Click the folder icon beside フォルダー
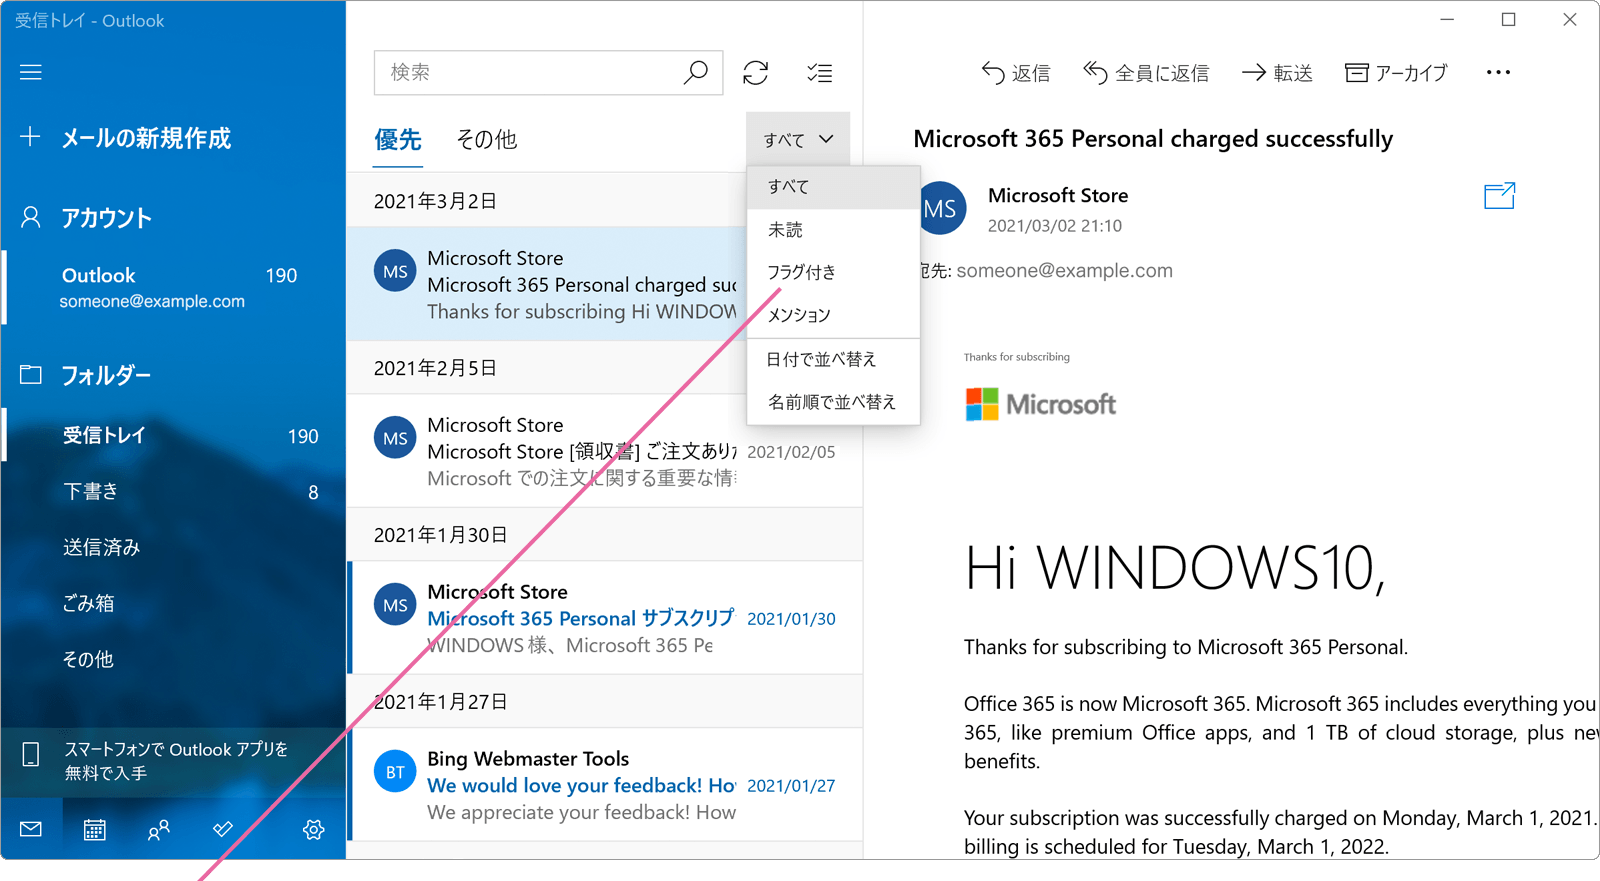This screenshot has width=1600, height=881. (31, 374)
